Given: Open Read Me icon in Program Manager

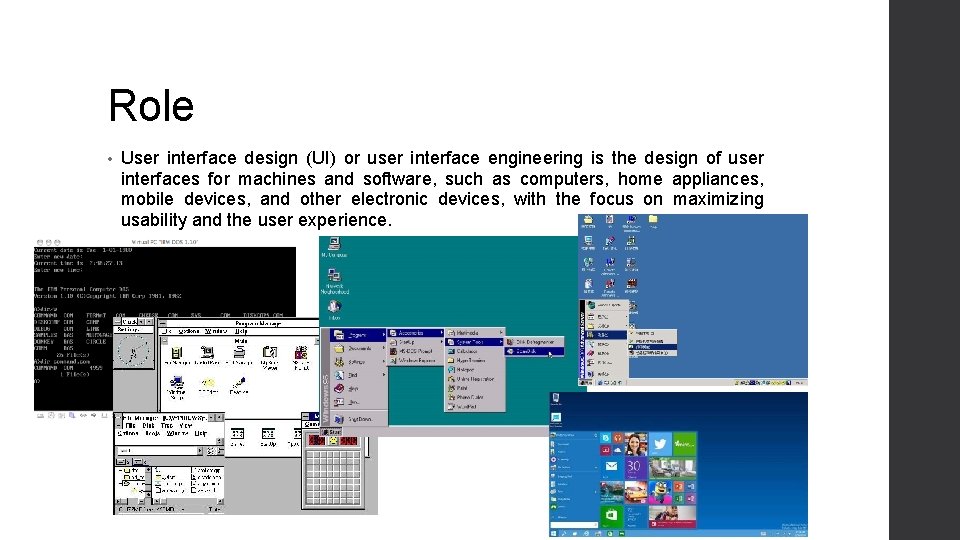Looking at the screenshot, I should (x=239, y=386).
